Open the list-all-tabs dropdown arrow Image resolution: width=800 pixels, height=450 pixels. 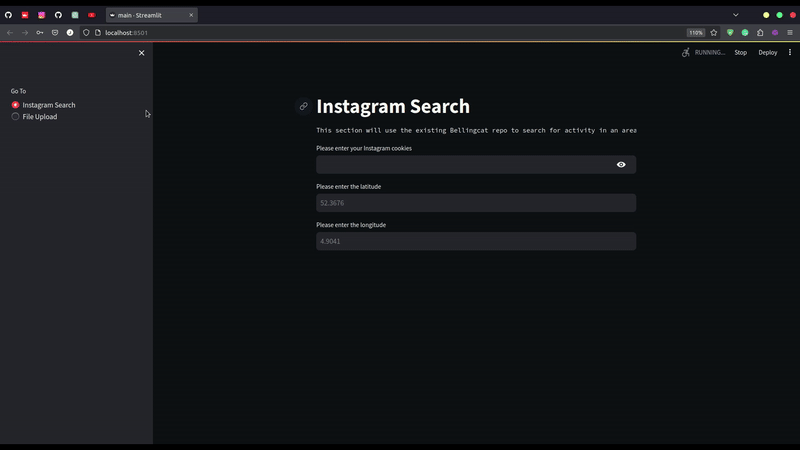point(736,15)
